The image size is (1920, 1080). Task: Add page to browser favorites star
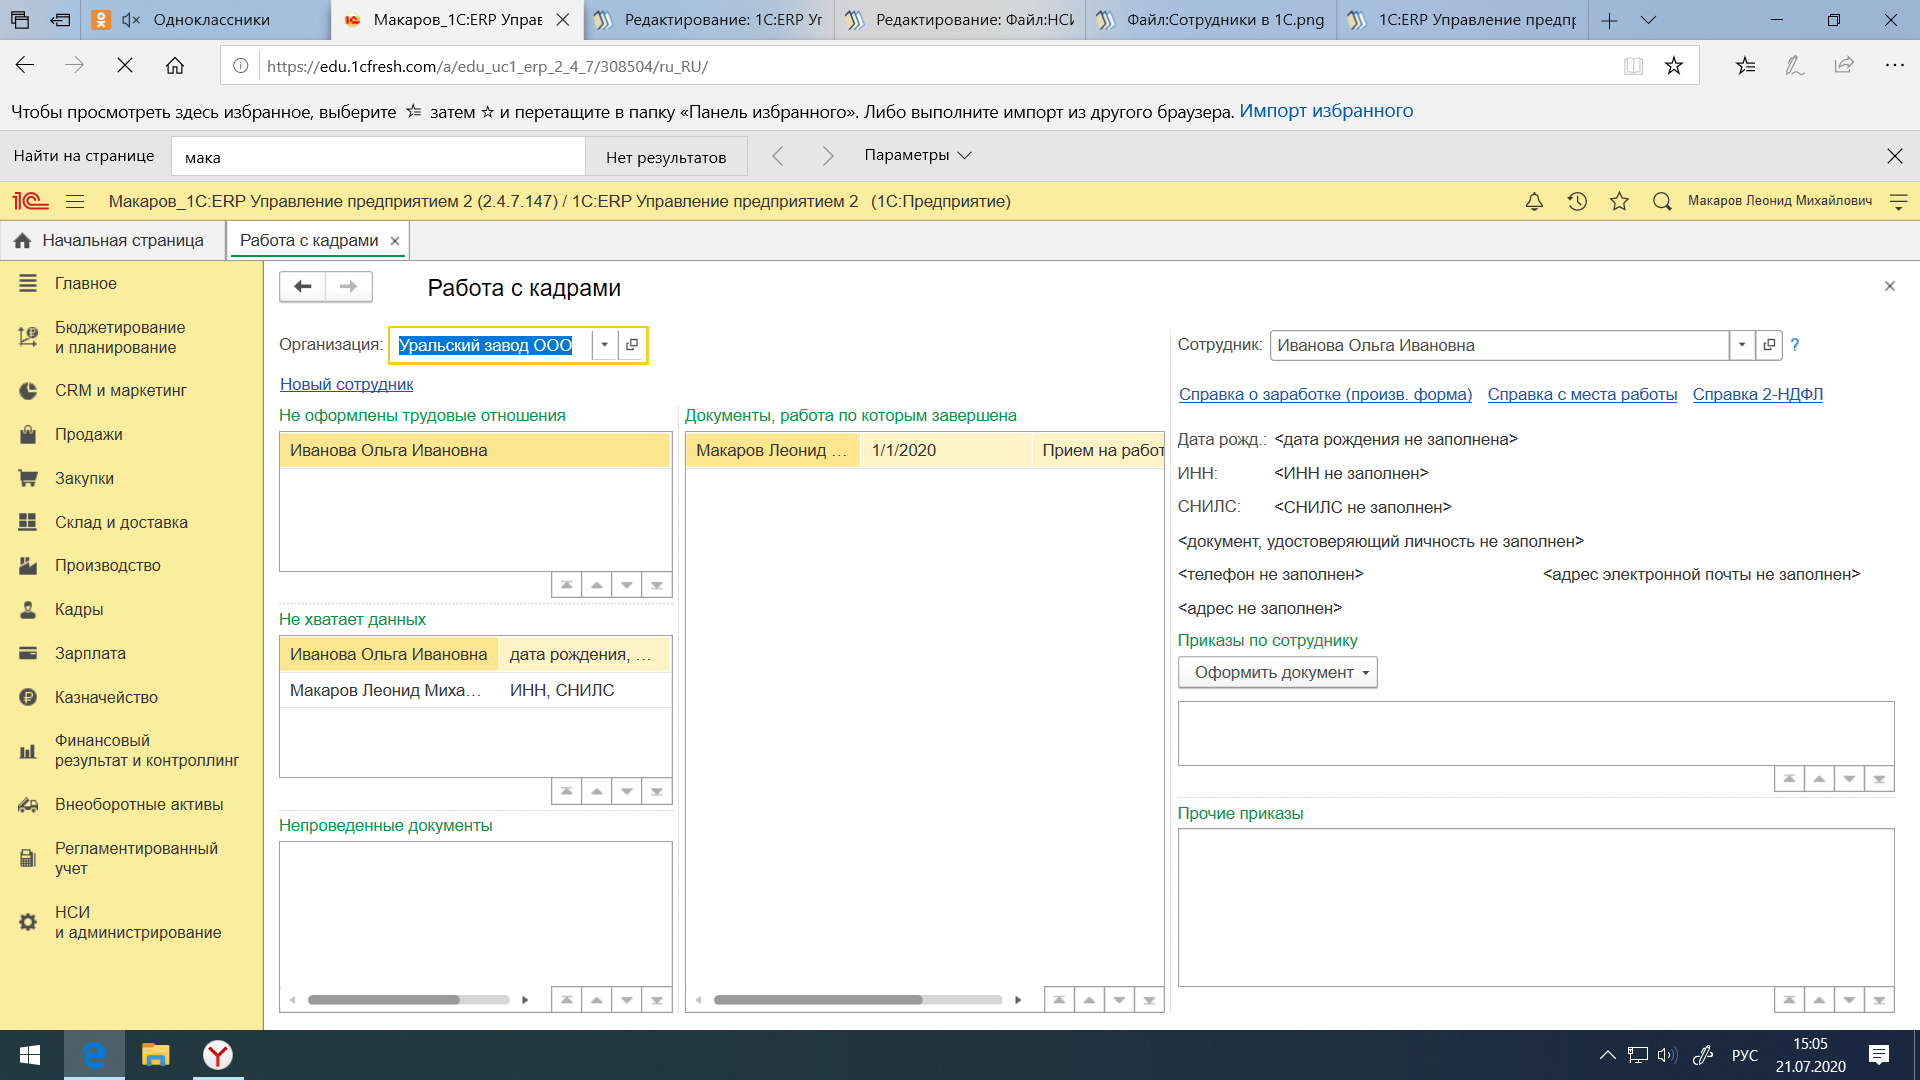click(x=1674, y=66)
